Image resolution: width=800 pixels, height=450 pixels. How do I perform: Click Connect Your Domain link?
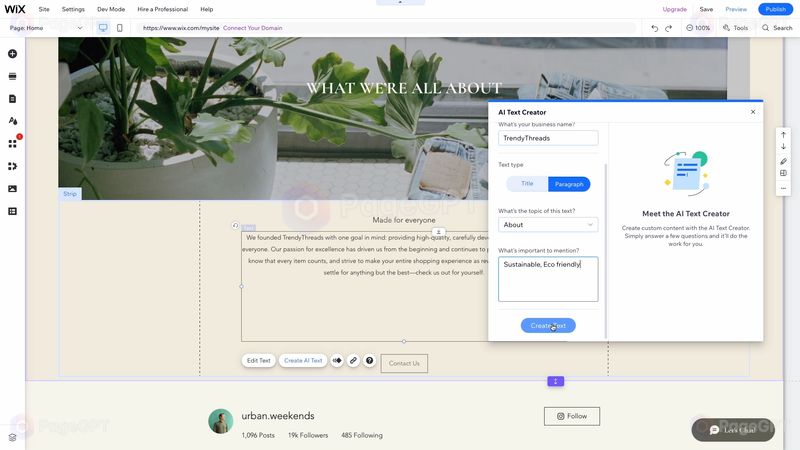coord(253,28)
